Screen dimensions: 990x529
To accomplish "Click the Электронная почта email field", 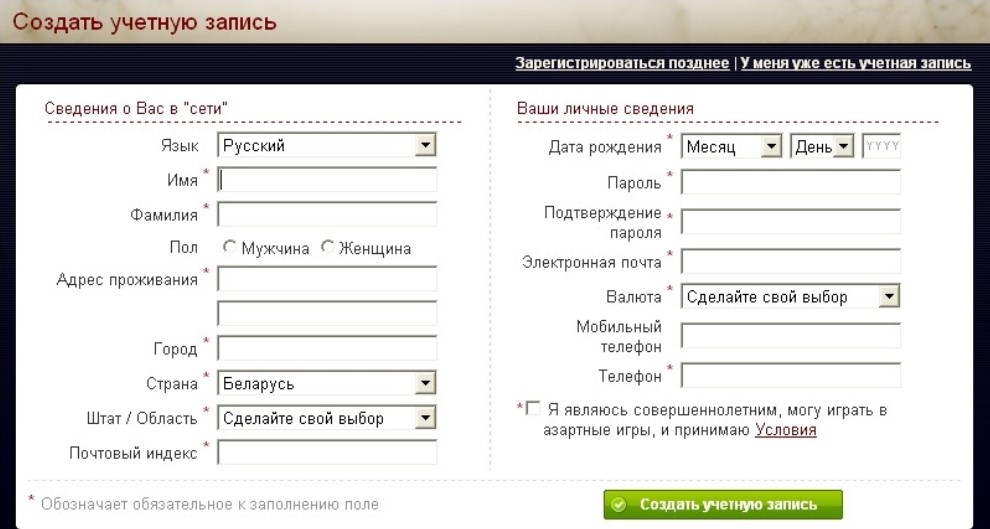I will [x=791, y=262].
